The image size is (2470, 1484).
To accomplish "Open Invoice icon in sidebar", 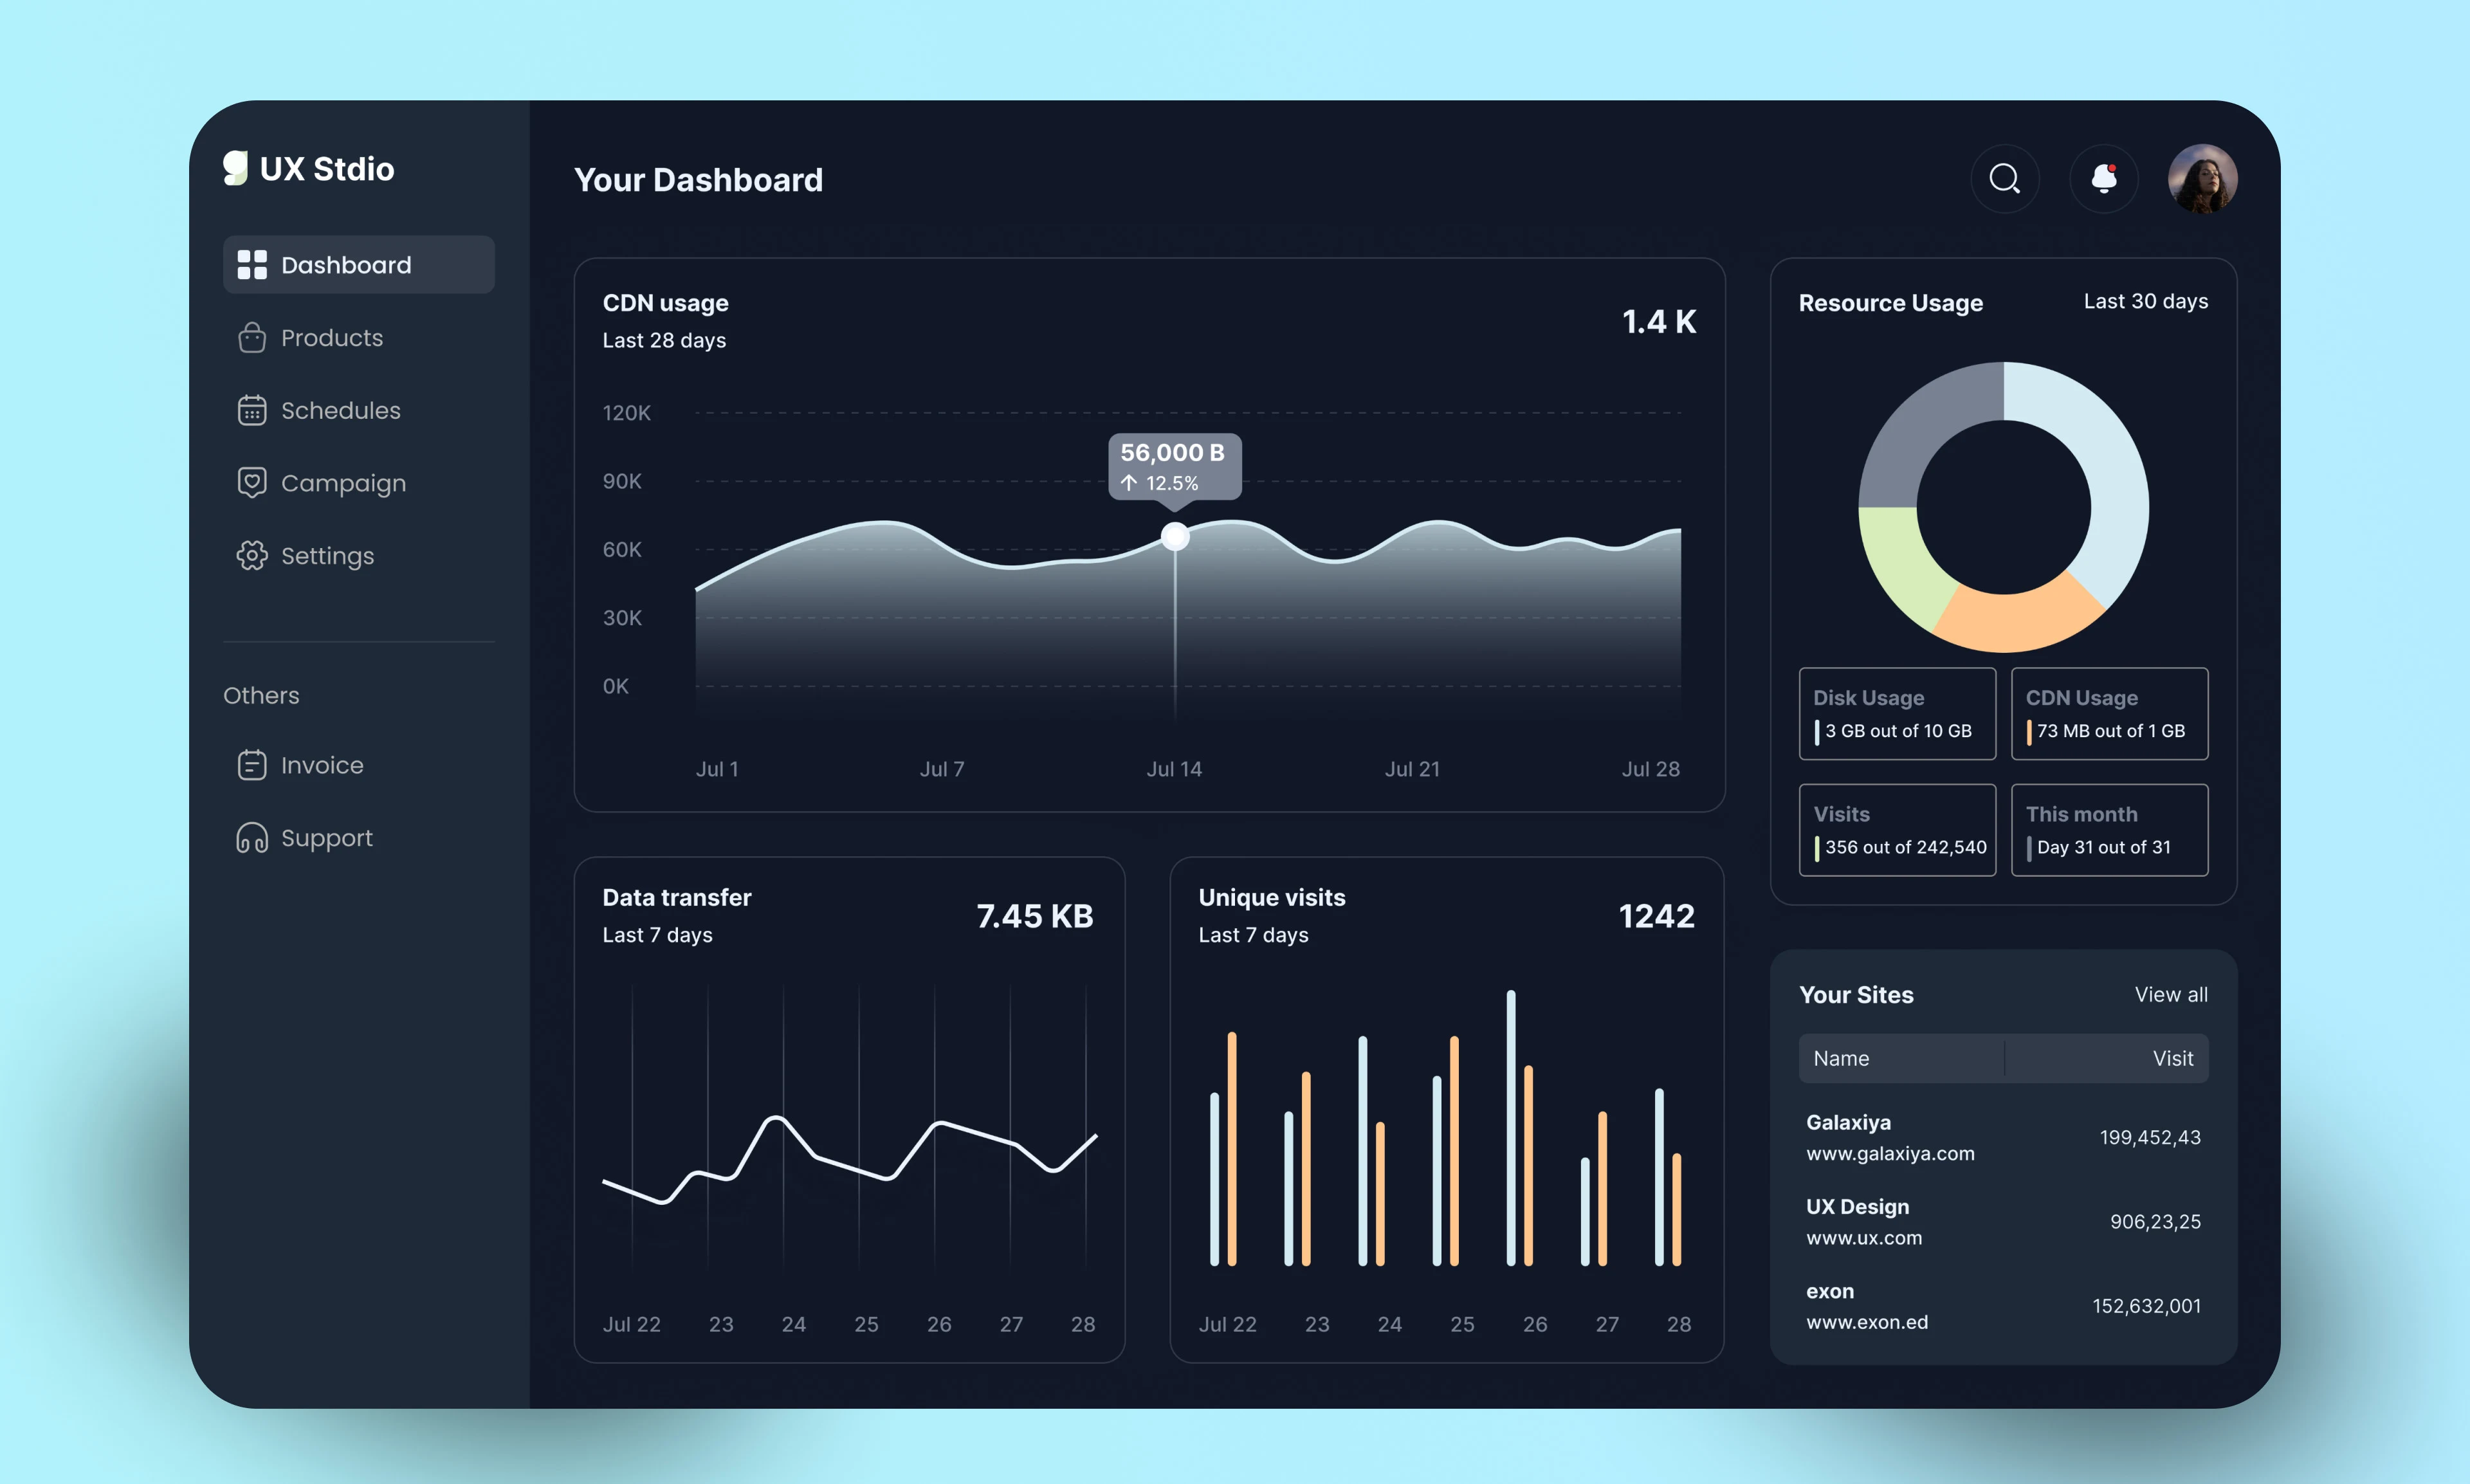I will [252, 765].
